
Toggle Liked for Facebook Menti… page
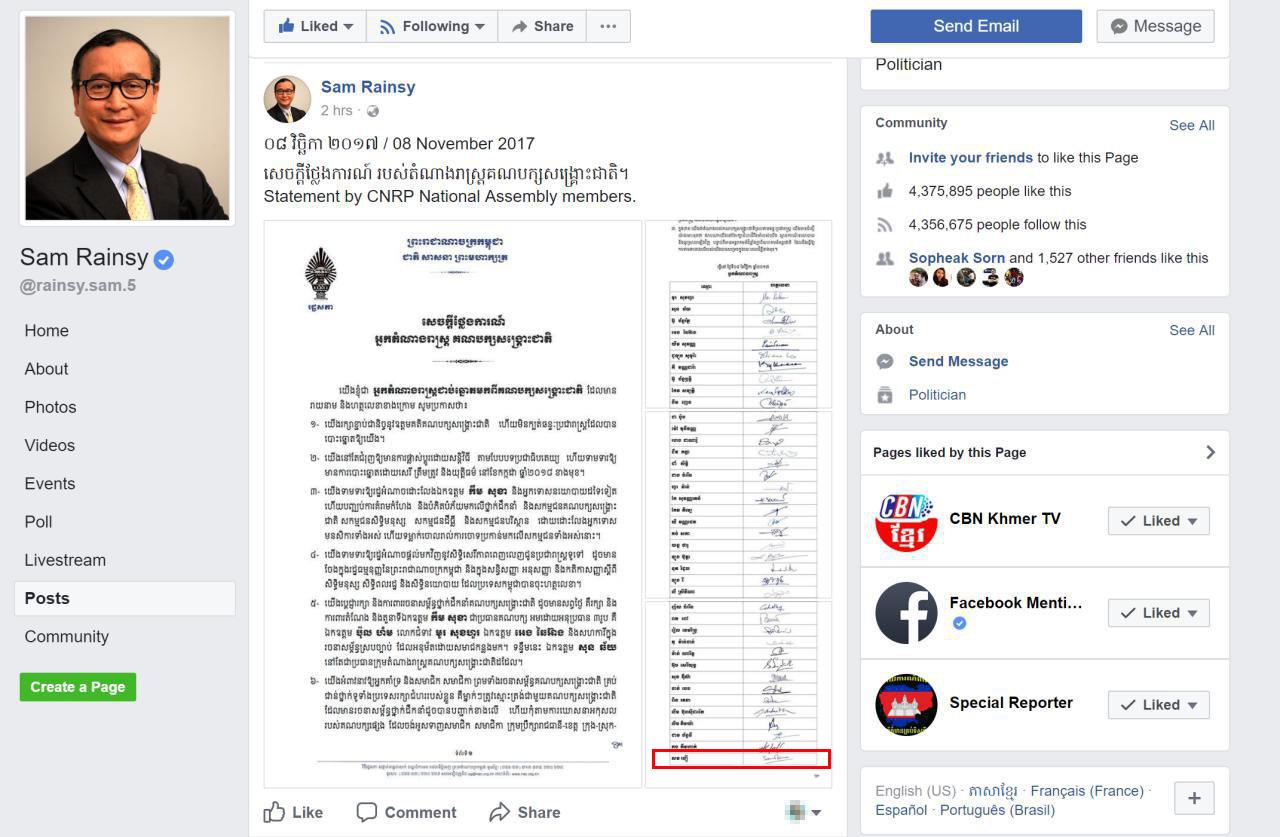(1159, 613)
